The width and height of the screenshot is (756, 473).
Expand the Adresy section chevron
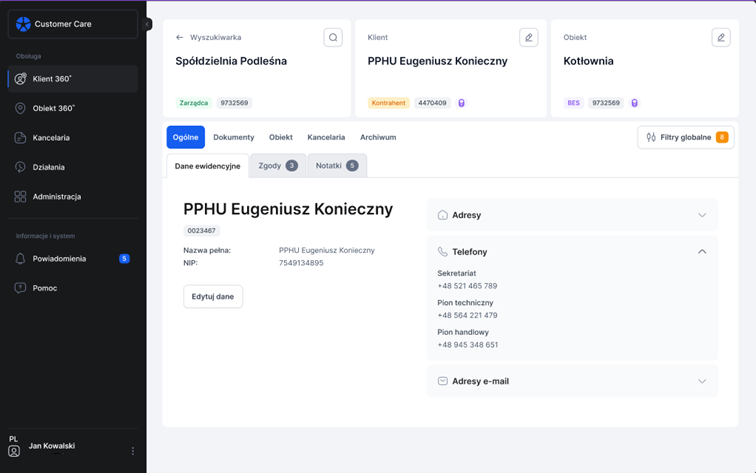coord(702,215)
